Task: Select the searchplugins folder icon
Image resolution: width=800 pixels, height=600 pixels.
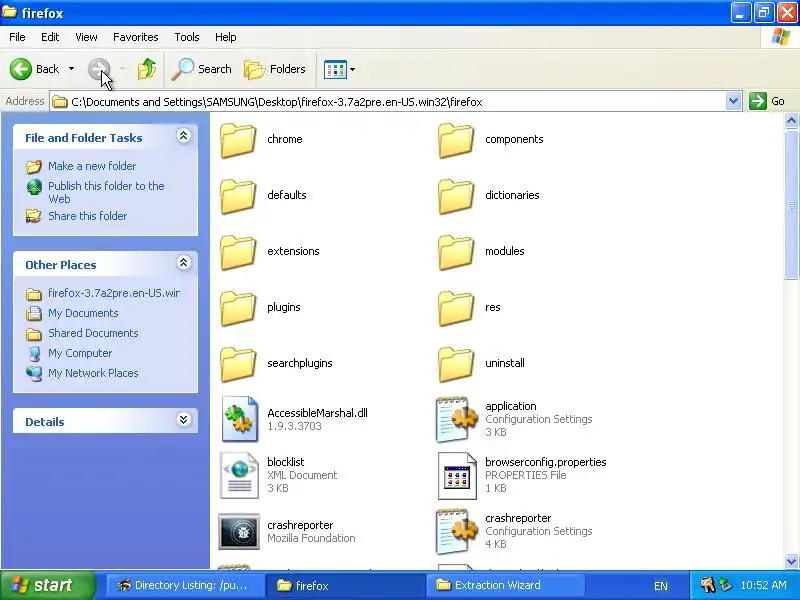Action: pyautogui.click(x=238, y=364)
